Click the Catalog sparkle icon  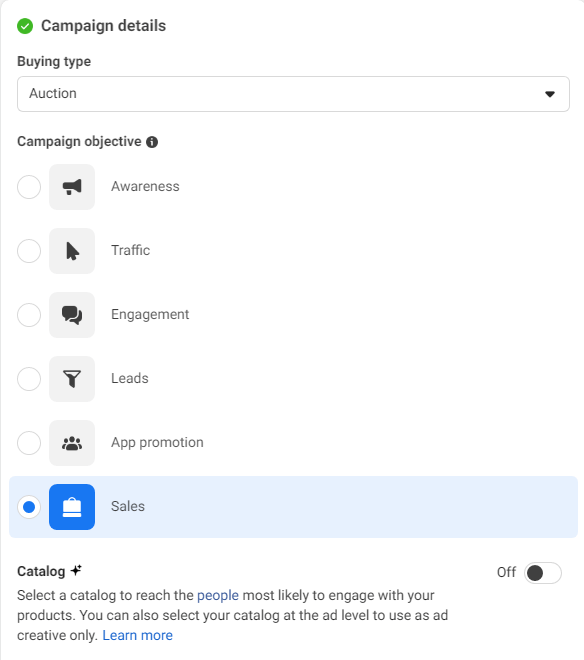(x=76, y=571)
